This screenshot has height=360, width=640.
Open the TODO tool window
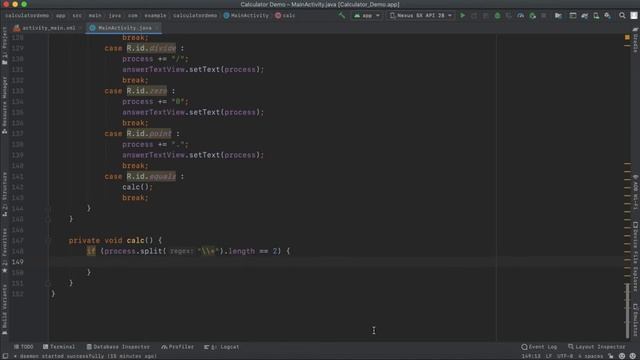click(23, 347)
